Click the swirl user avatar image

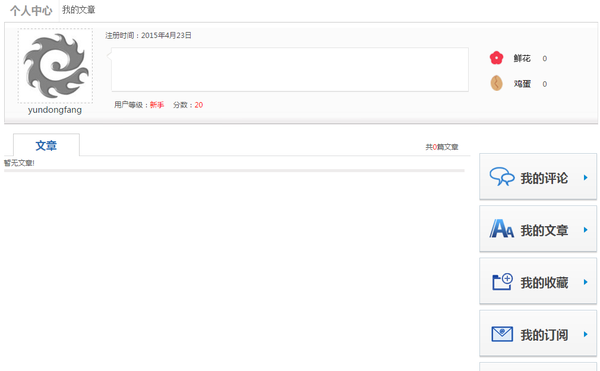click(x=55, y=65)
